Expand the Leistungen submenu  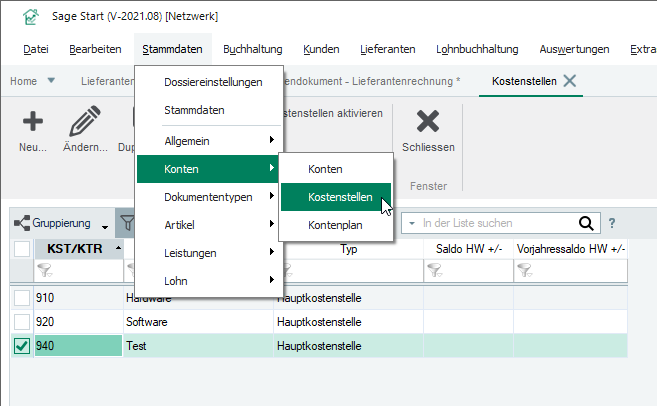pos(272,252)
